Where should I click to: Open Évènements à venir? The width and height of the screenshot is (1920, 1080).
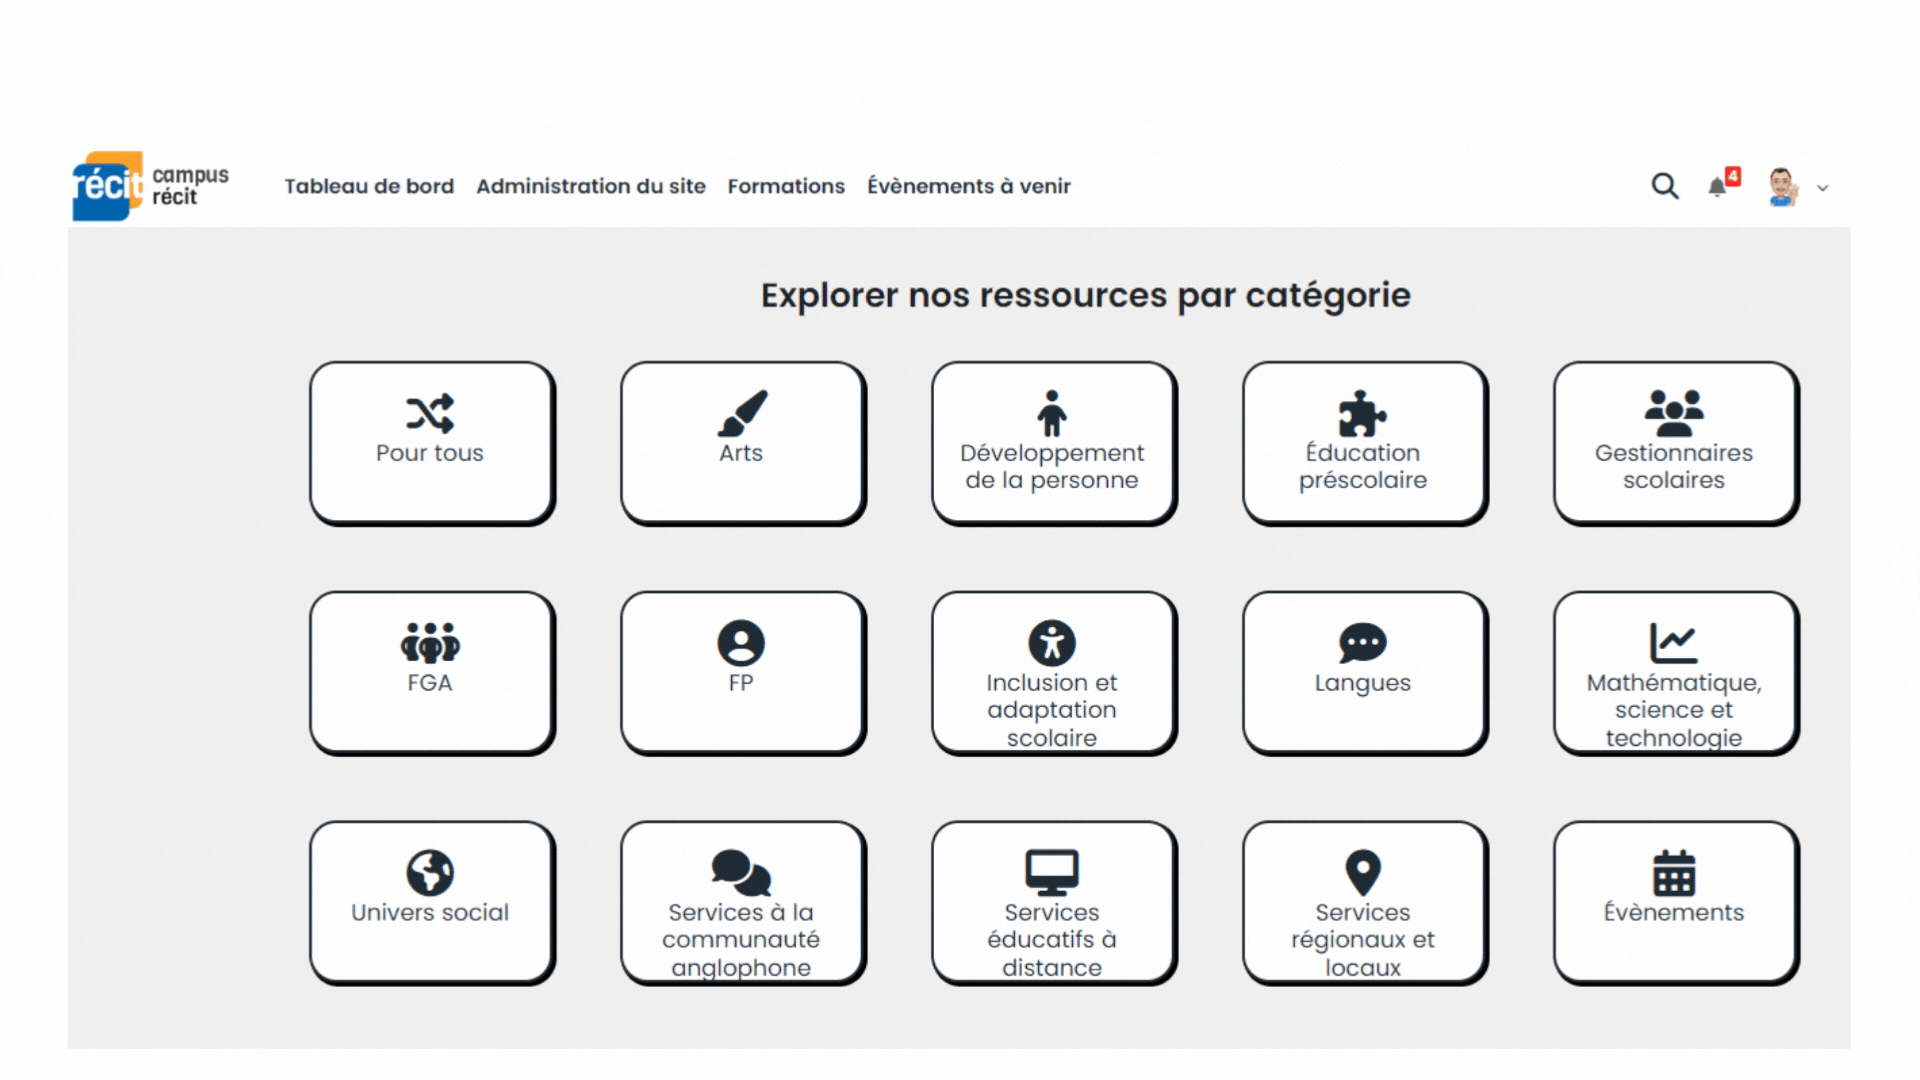coord(968,186)
